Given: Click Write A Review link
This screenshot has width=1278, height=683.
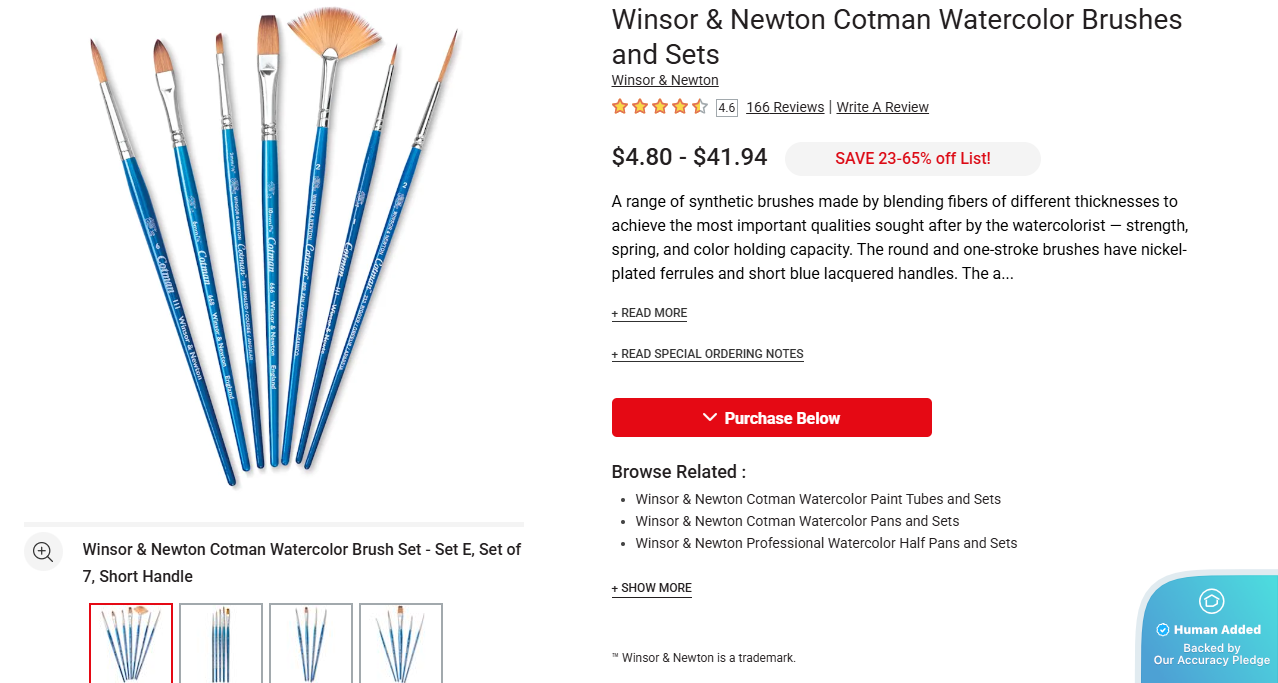Looking at the screenshot, I should point(882,107).
